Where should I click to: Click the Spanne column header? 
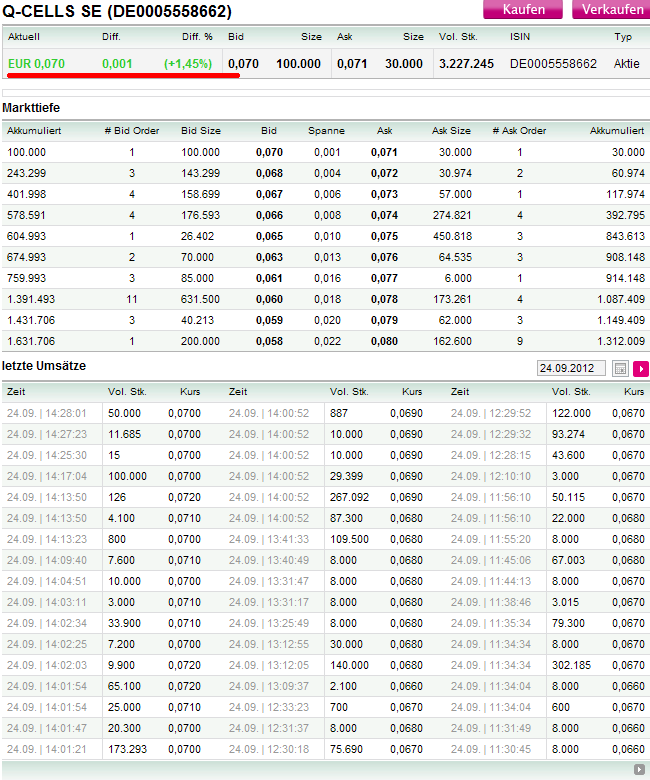(x=326, y=131)
